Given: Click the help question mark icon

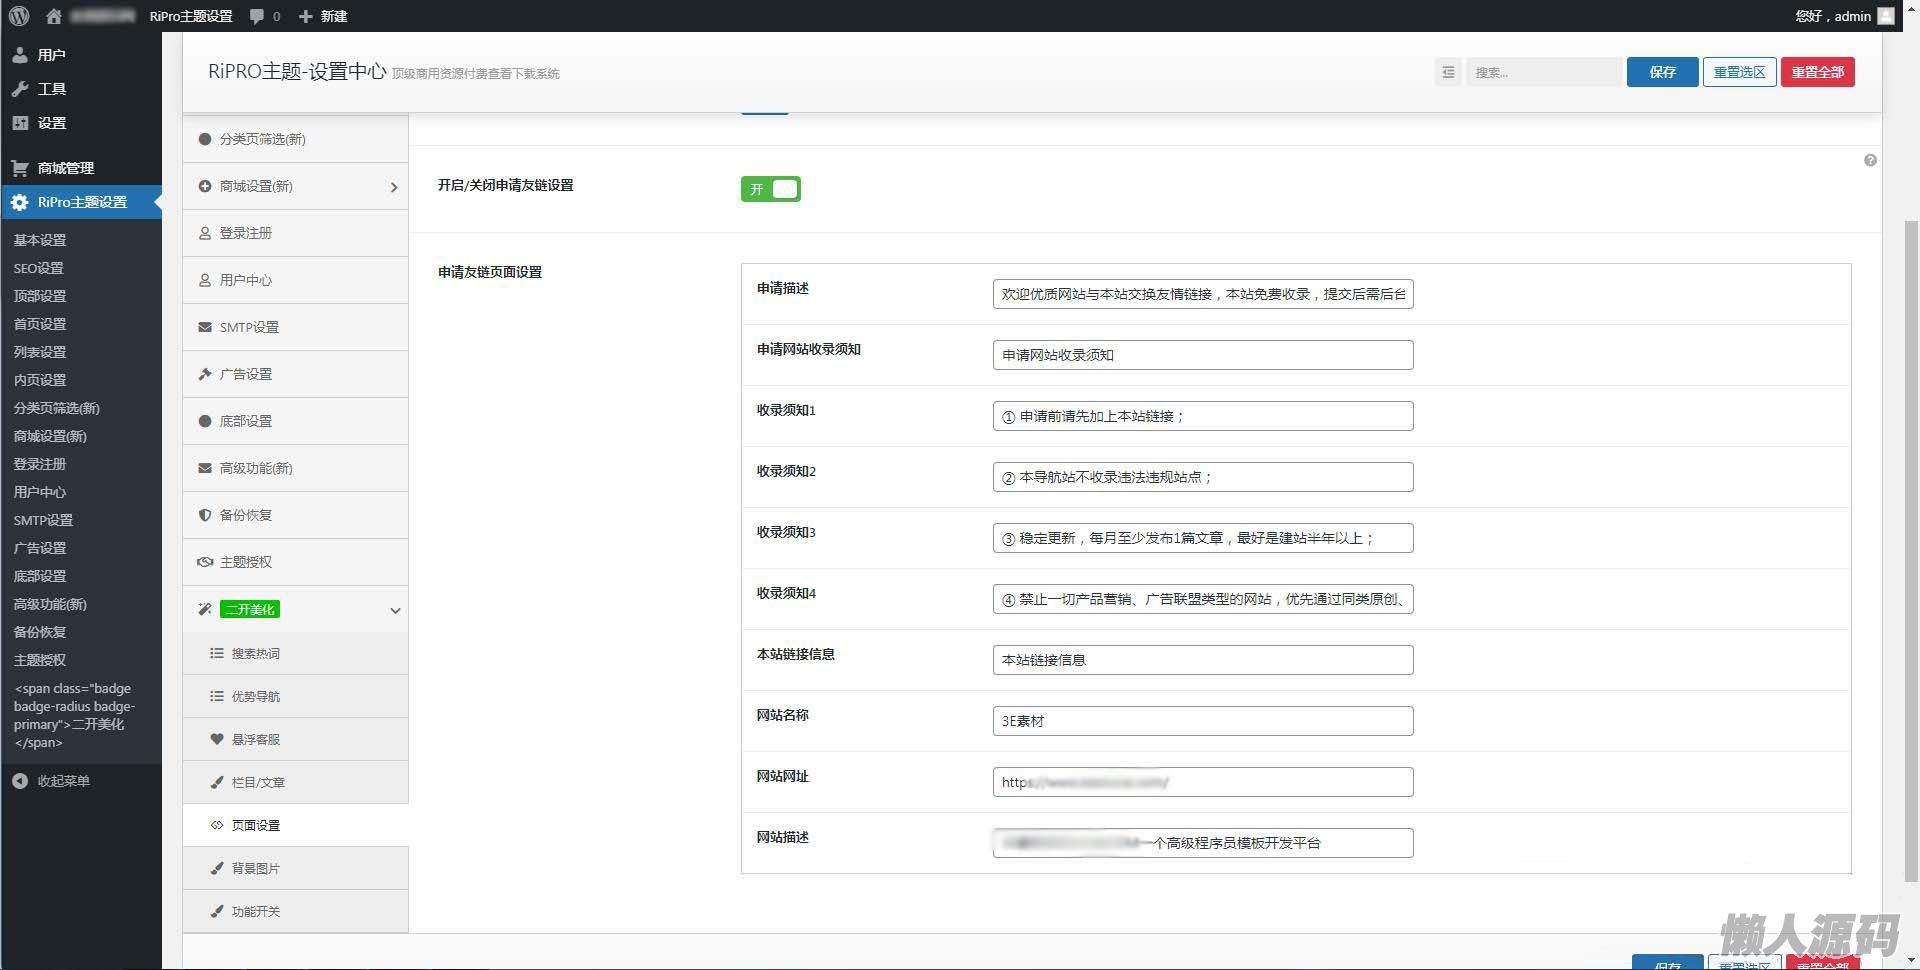Looking at the screenshot, I should [x=1870, y=161].
